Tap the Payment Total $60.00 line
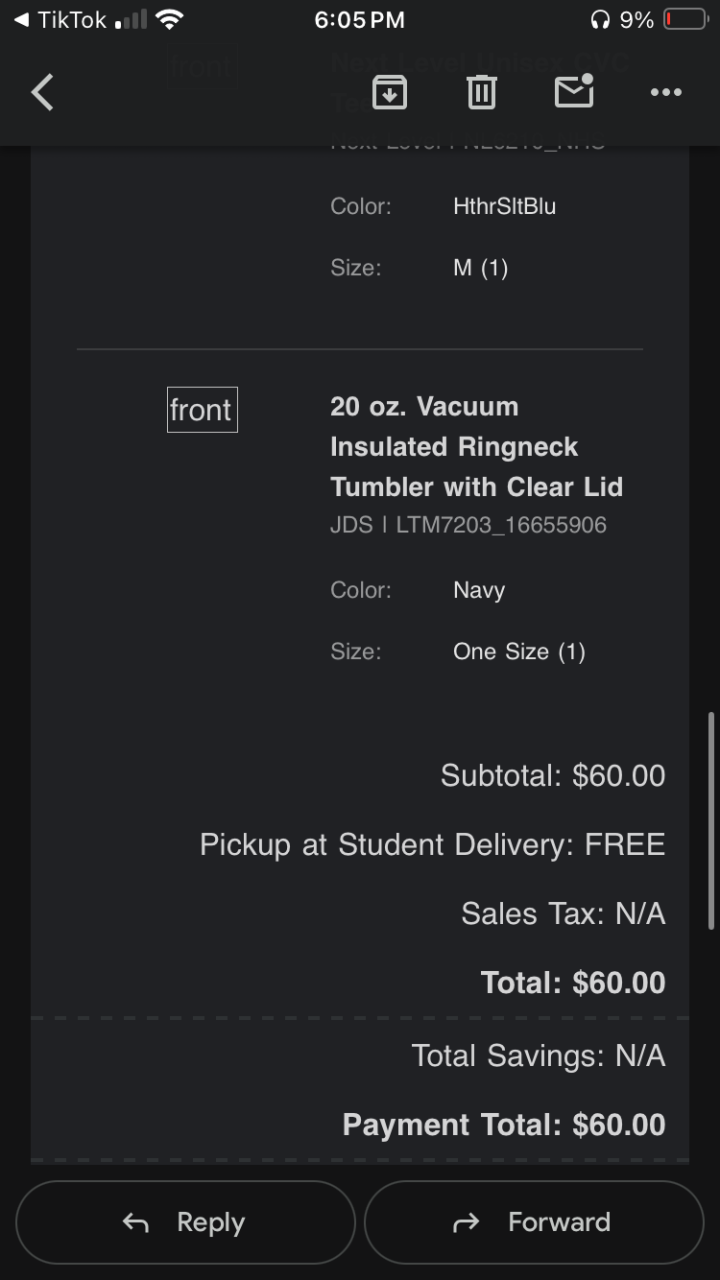The width and height of the screenshot is (720, 1280). tap(503, 1125)
